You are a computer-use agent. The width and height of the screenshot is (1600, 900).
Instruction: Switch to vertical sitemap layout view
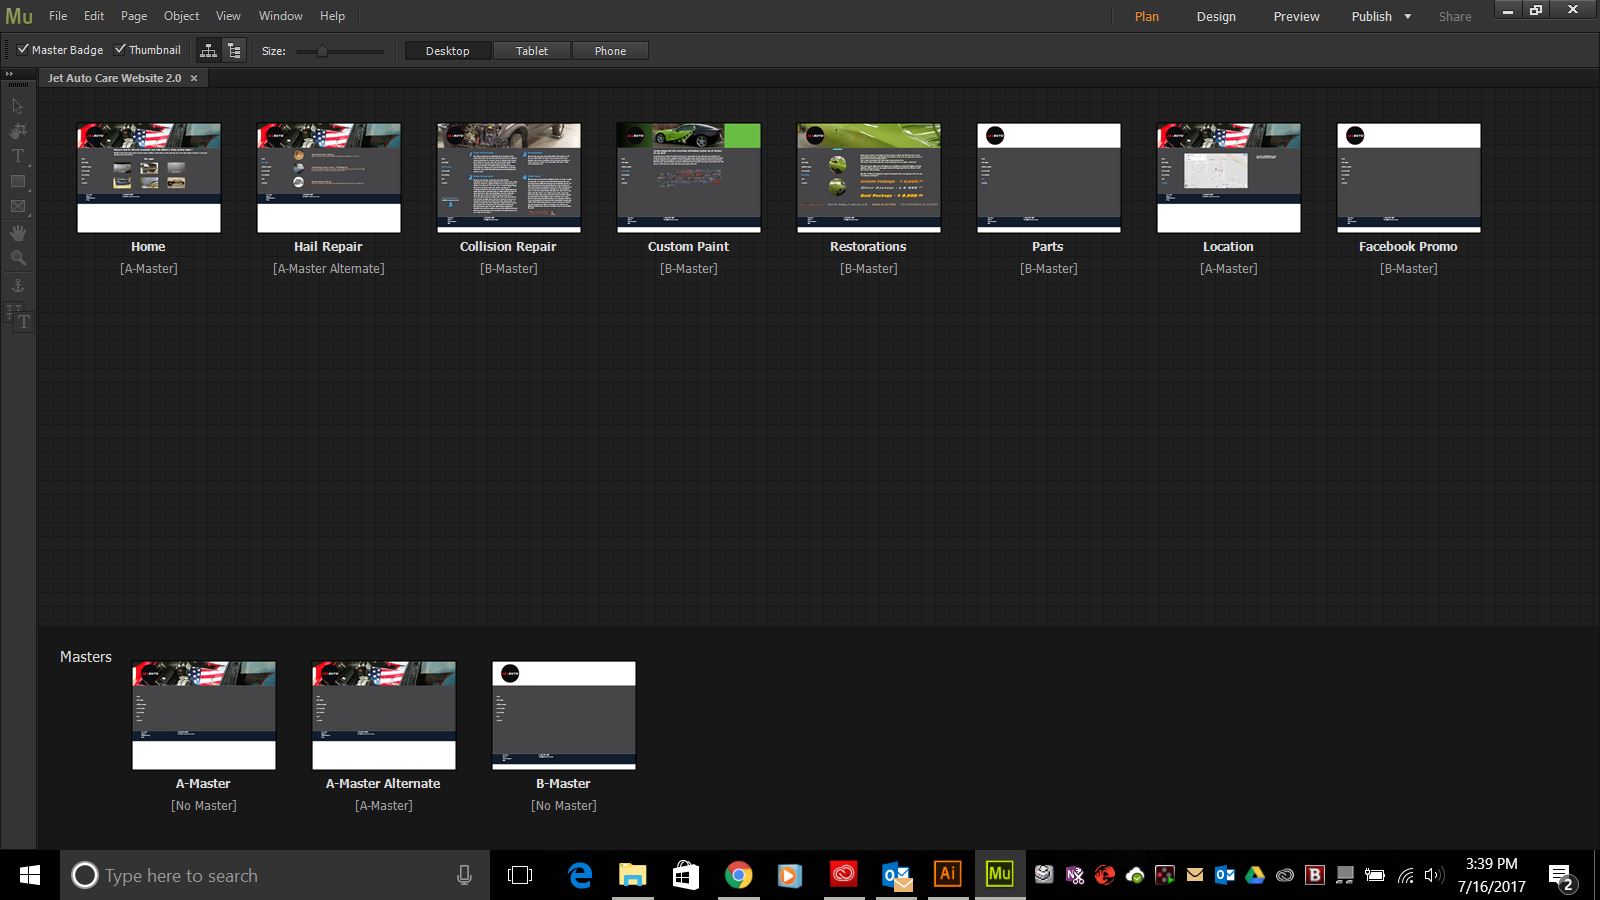pyautogui.click(x=234, y=50)
